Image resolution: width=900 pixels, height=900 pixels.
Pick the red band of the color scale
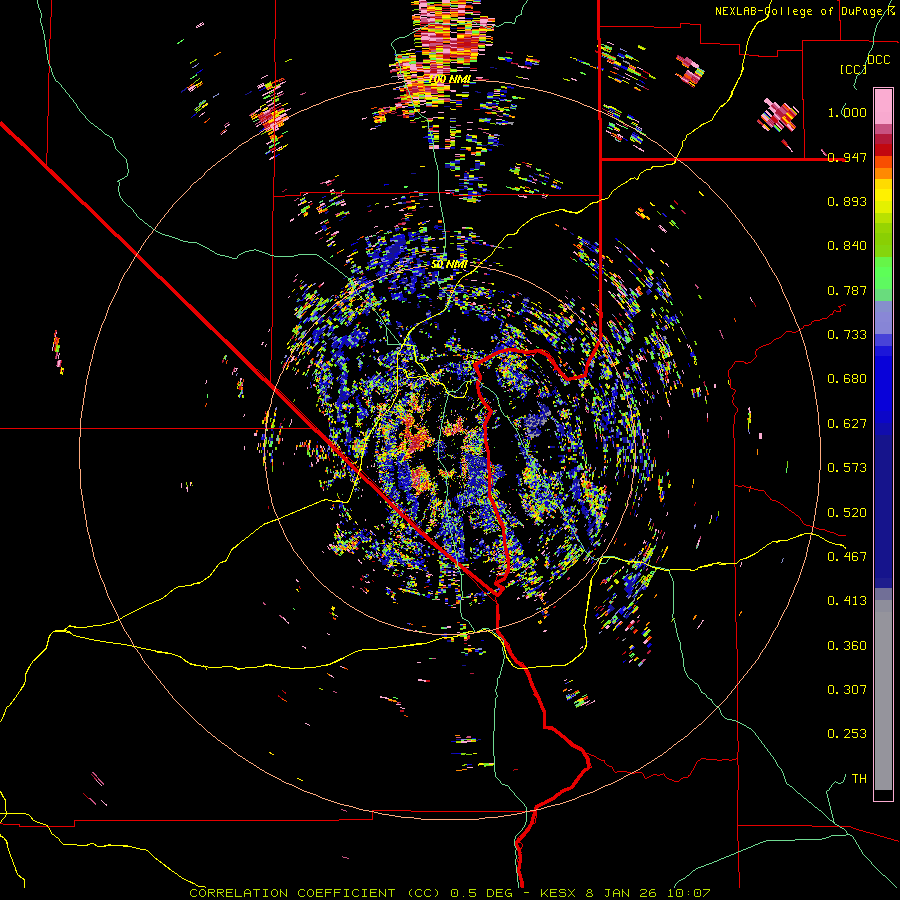[x=883, y=150]
